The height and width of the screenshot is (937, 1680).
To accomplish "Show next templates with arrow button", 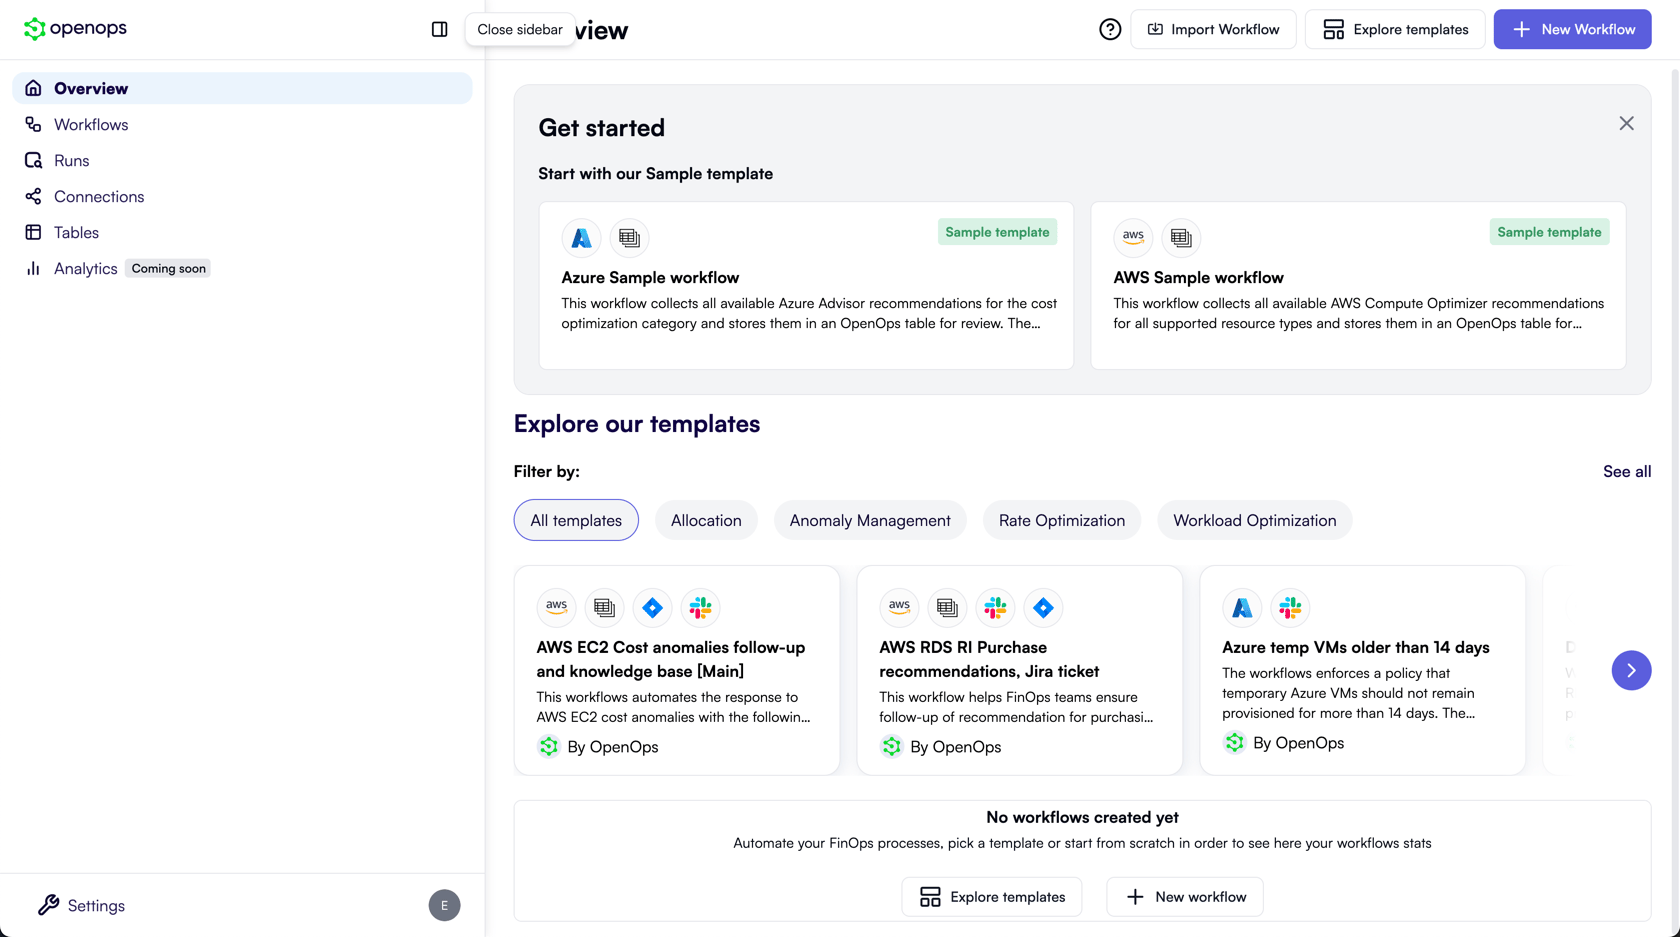I will coord(1631,670).
